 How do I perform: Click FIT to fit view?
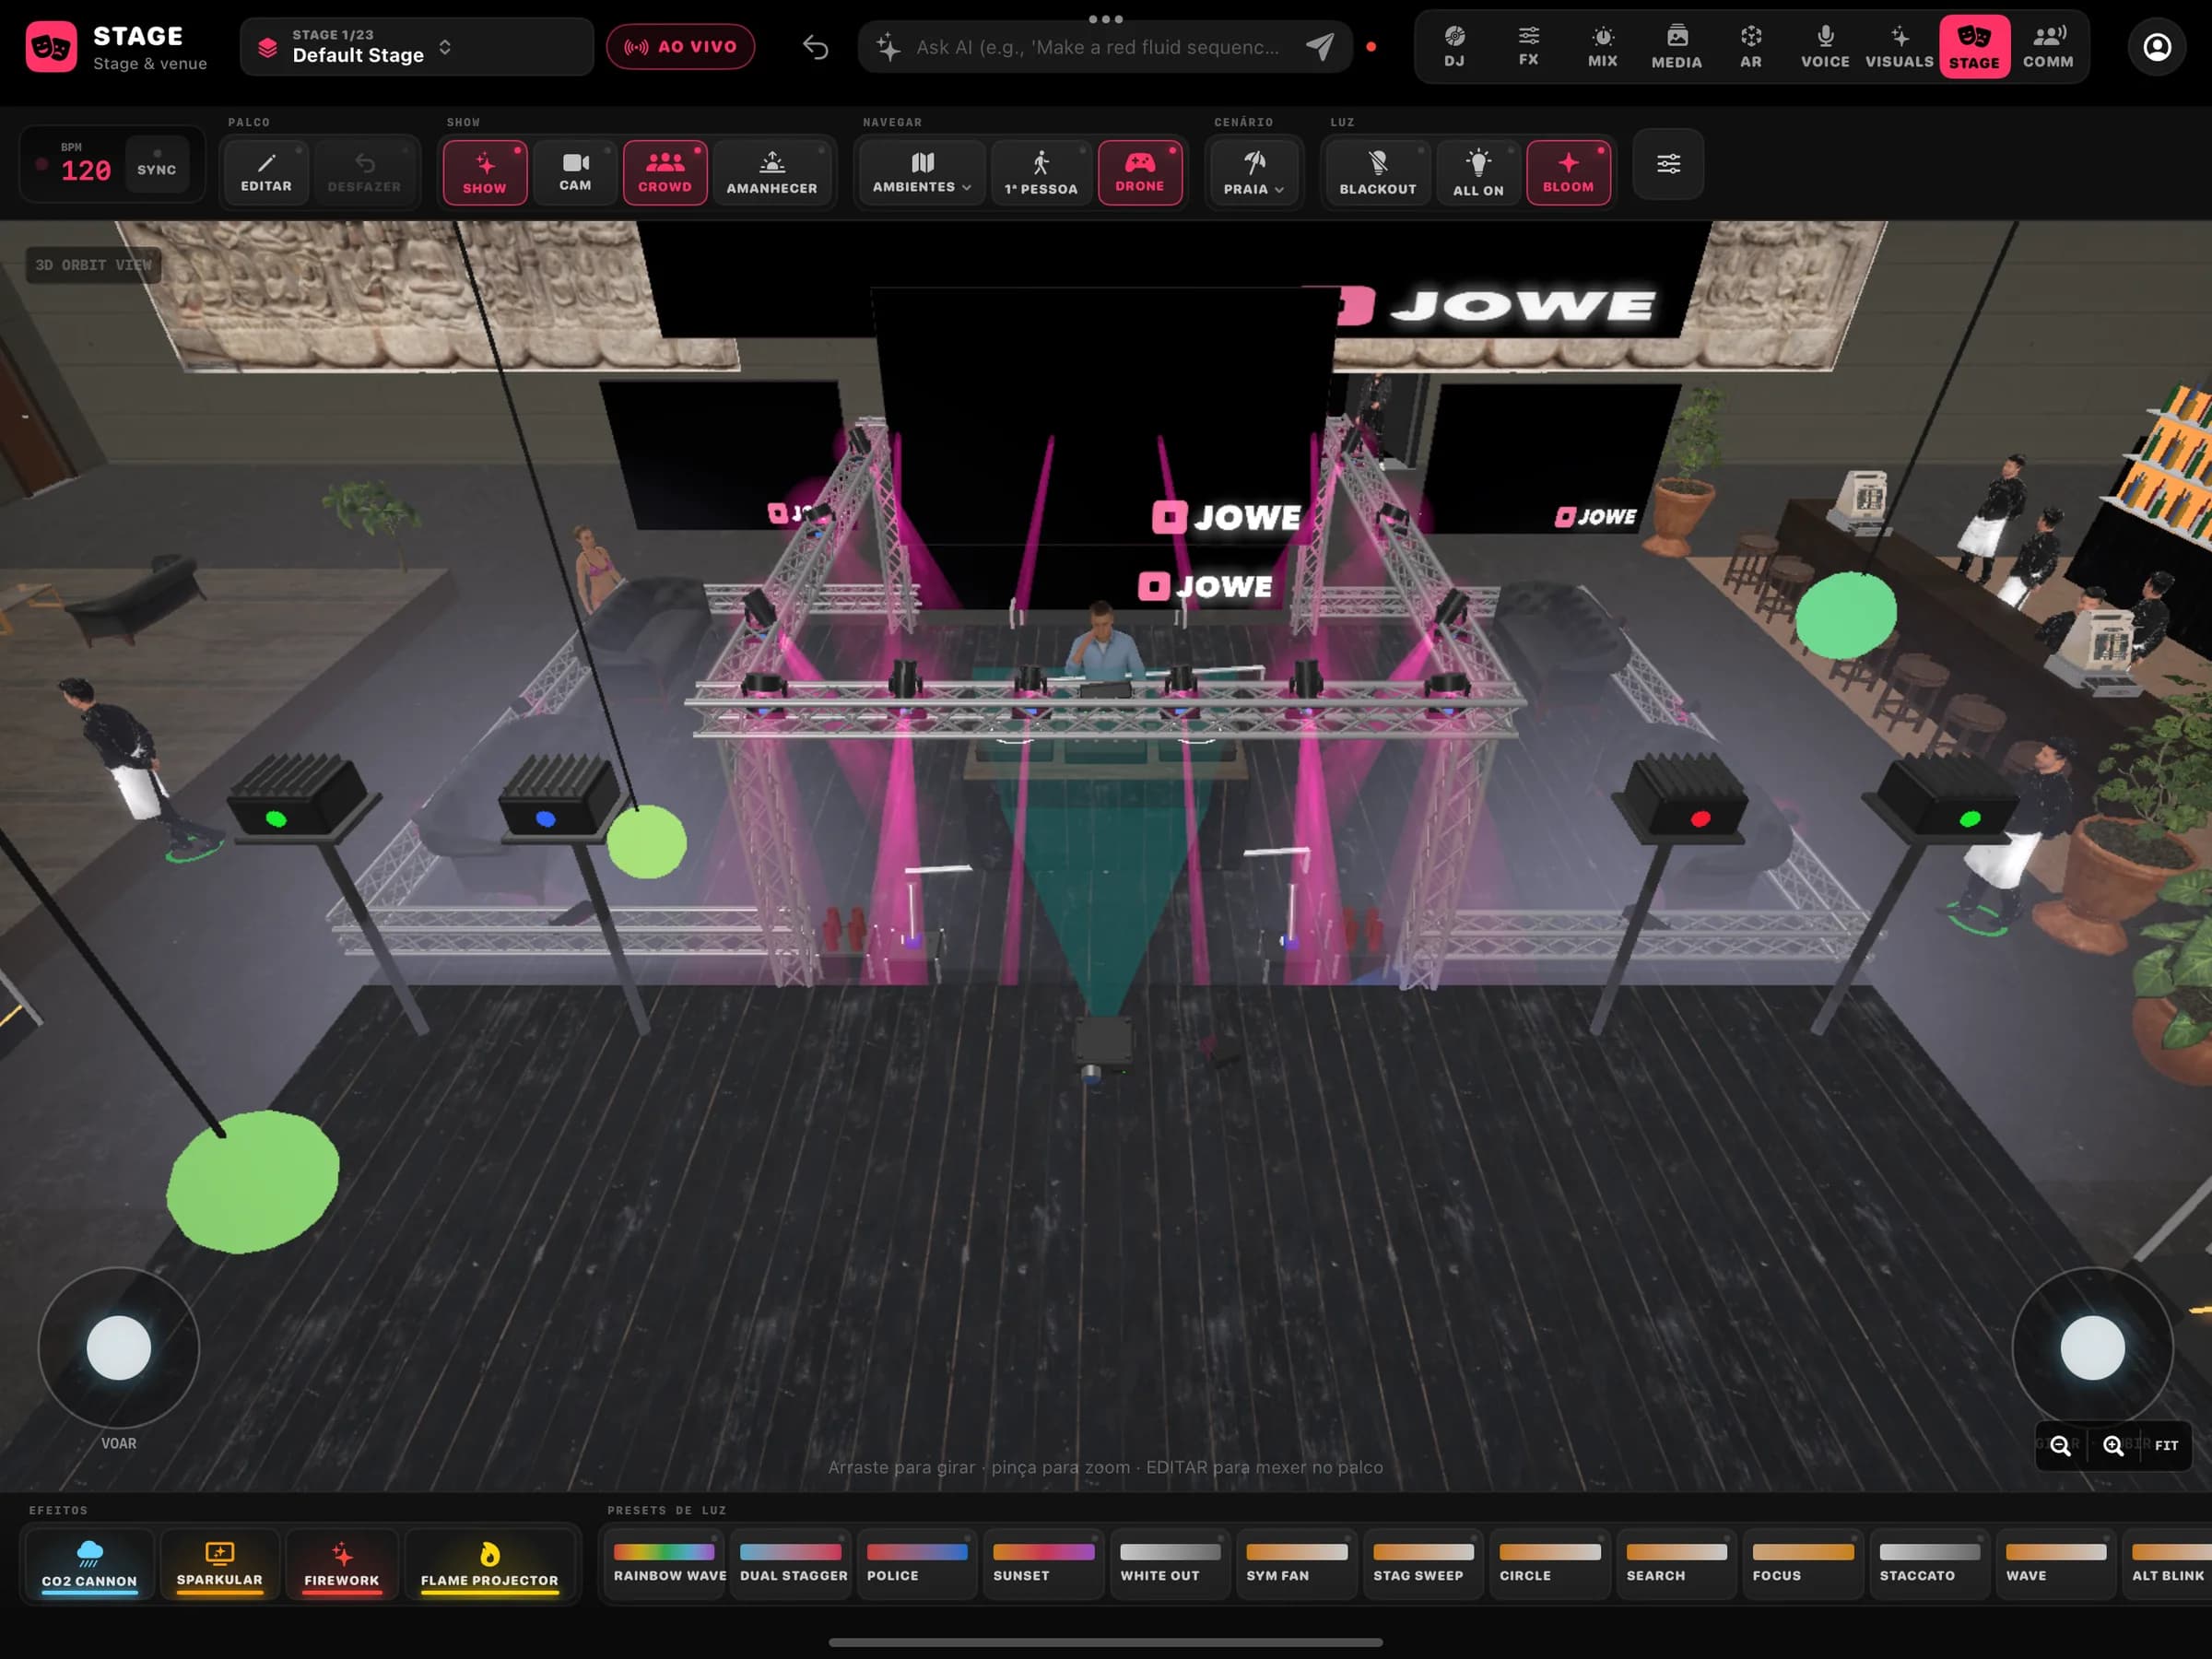[2166, 1446]
